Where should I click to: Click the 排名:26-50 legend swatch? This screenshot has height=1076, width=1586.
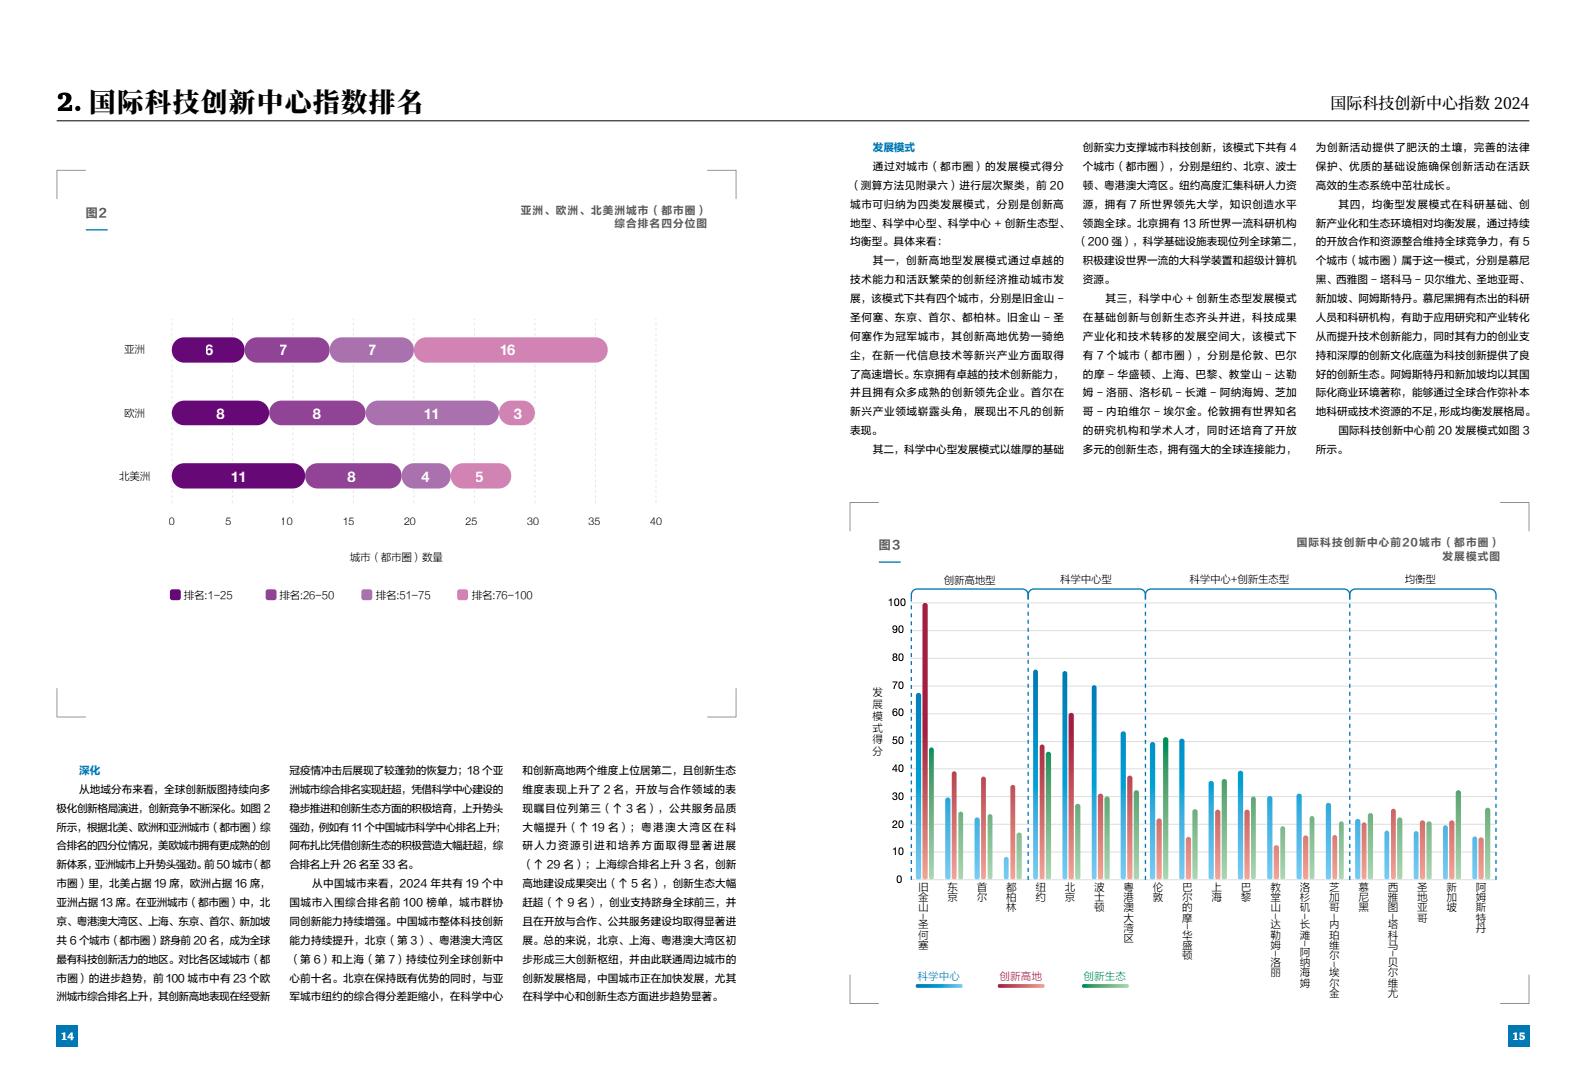270,595
